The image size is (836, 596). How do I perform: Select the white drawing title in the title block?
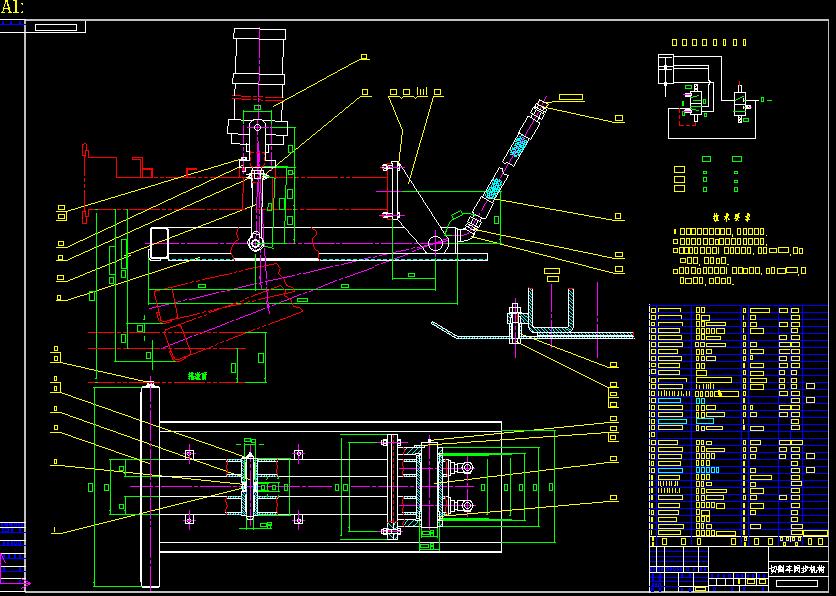pos(798,568)
